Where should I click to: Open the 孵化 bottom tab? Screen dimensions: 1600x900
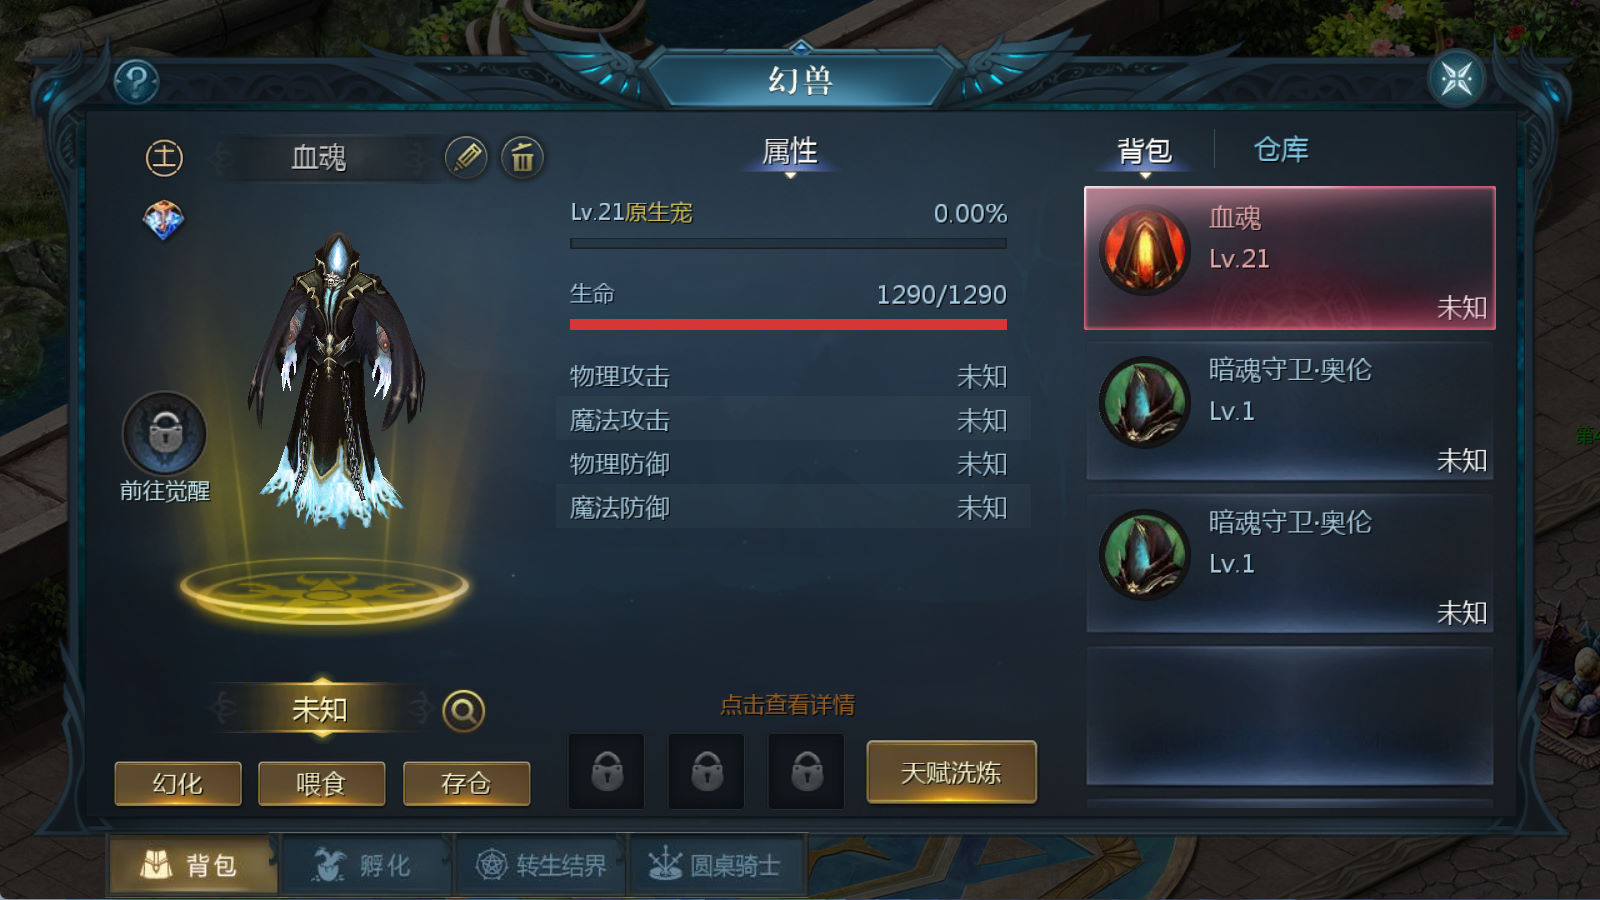coord(366,865)
